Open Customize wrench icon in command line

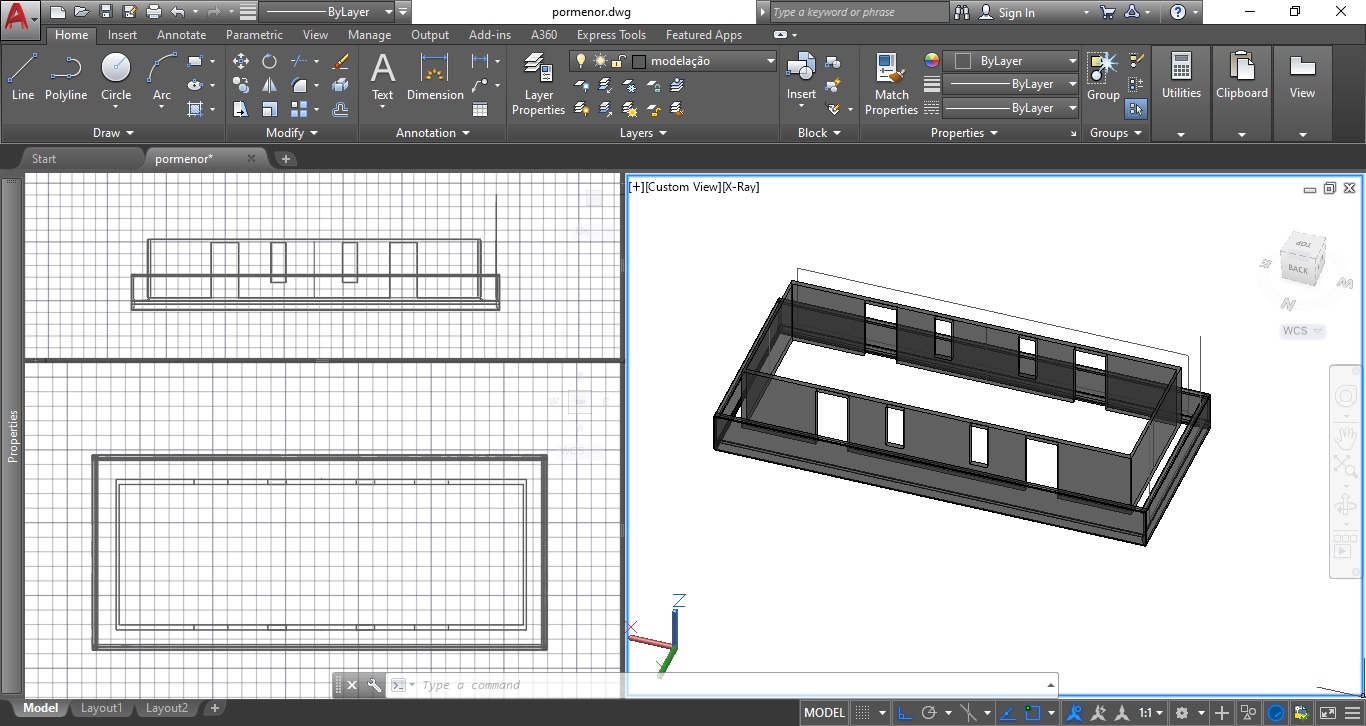(x=374, y=685)
